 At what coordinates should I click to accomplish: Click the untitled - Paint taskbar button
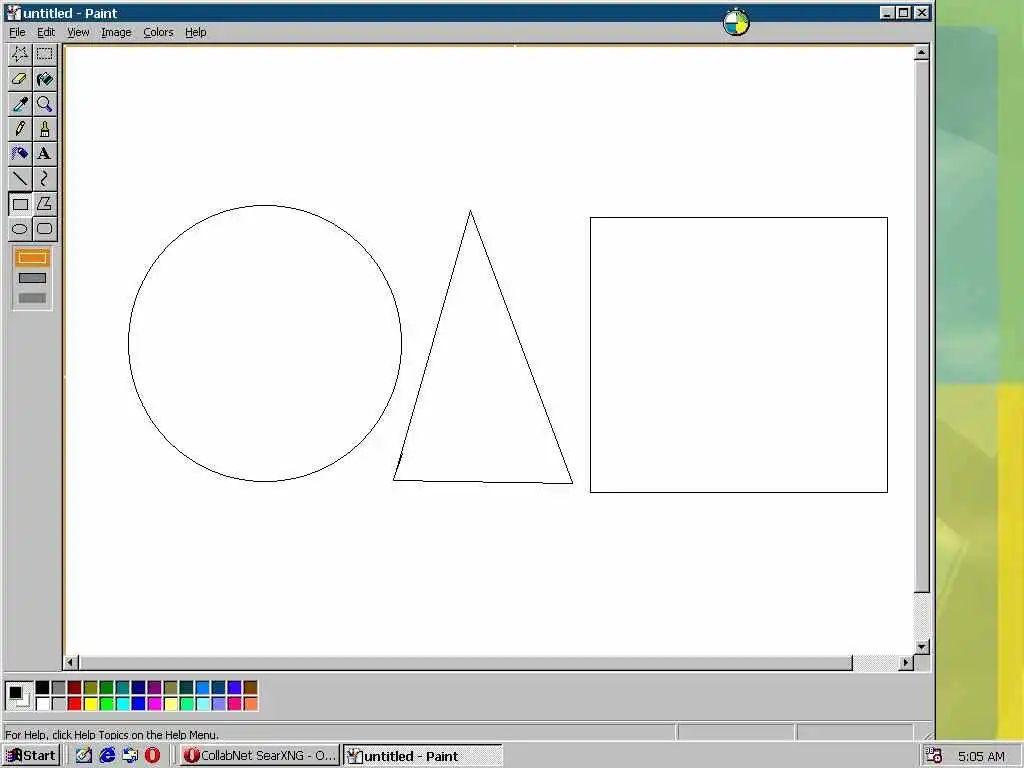tap(423, 756)
